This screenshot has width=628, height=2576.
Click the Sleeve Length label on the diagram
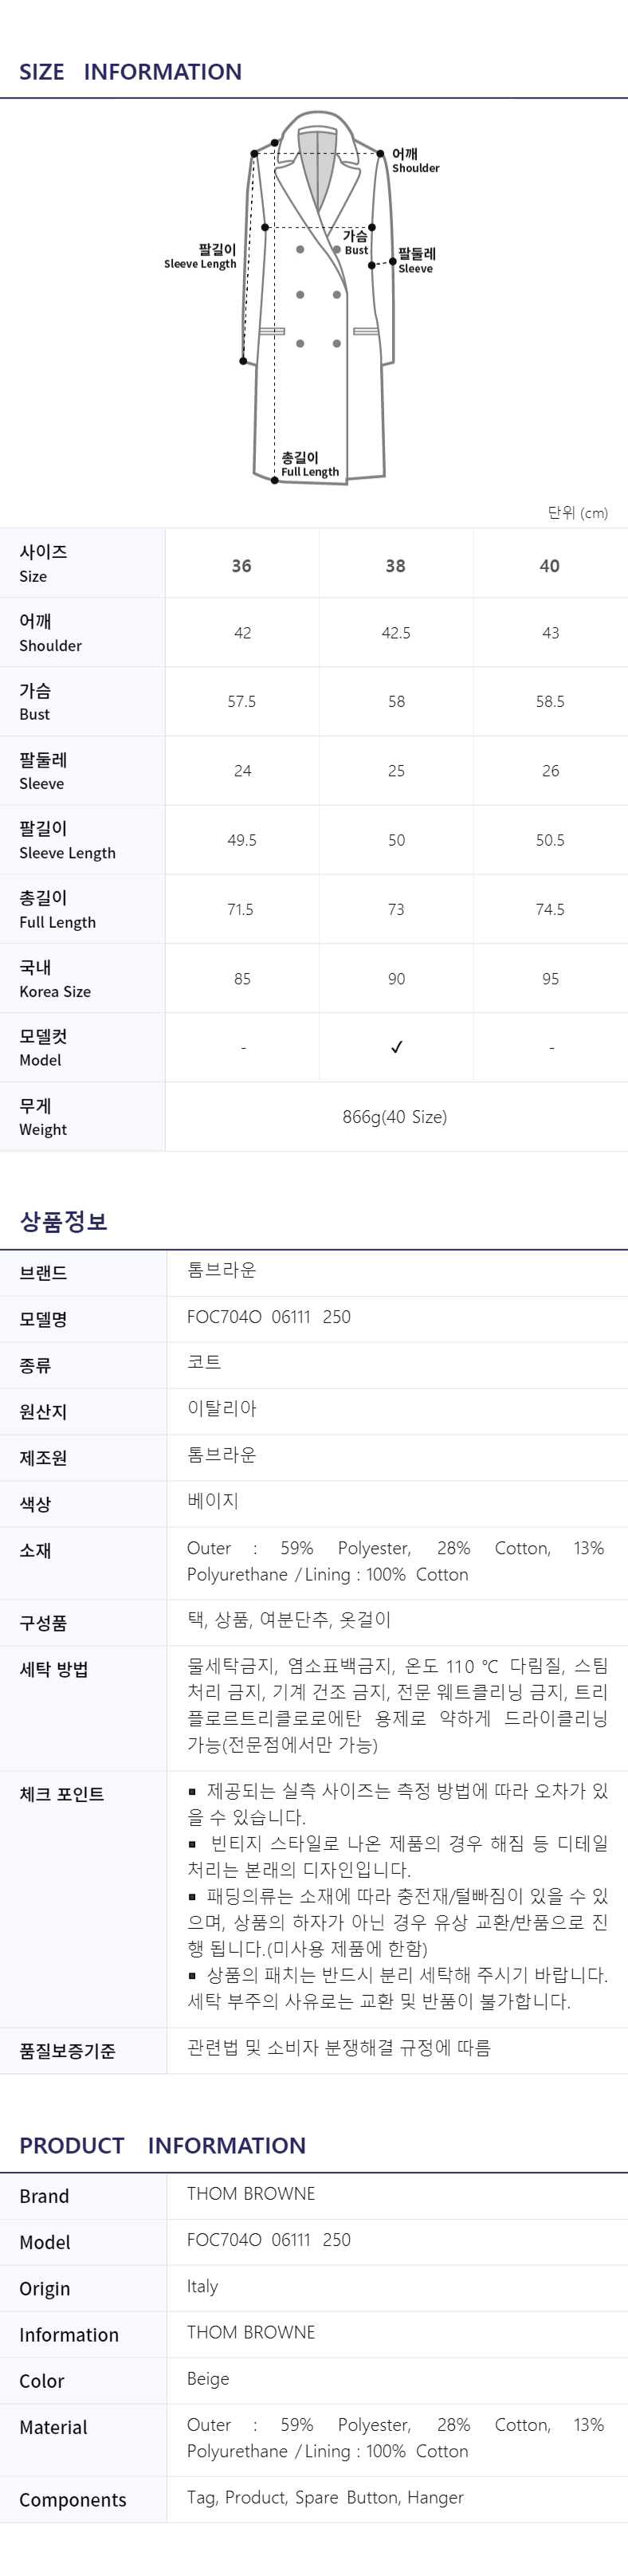[x=200, y=256]
